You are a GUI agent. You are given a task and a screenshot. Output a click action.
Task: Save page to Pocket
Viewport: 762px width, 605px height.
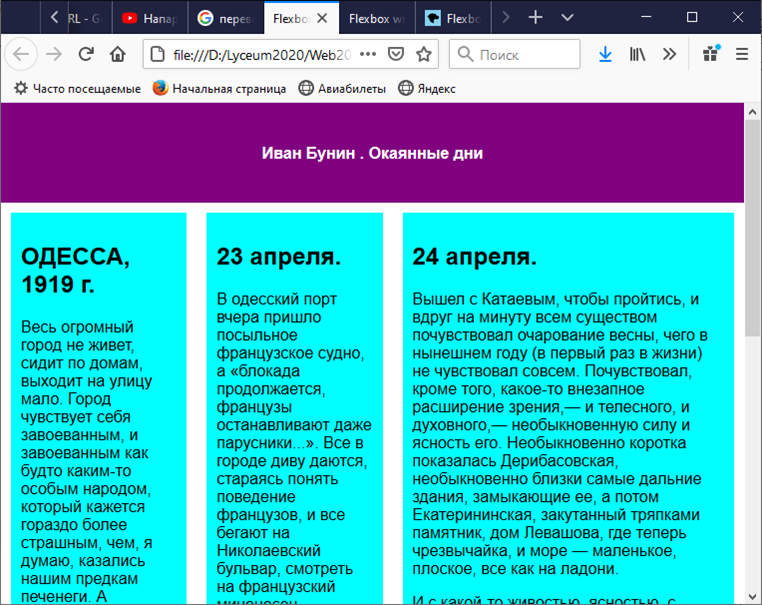396,54
